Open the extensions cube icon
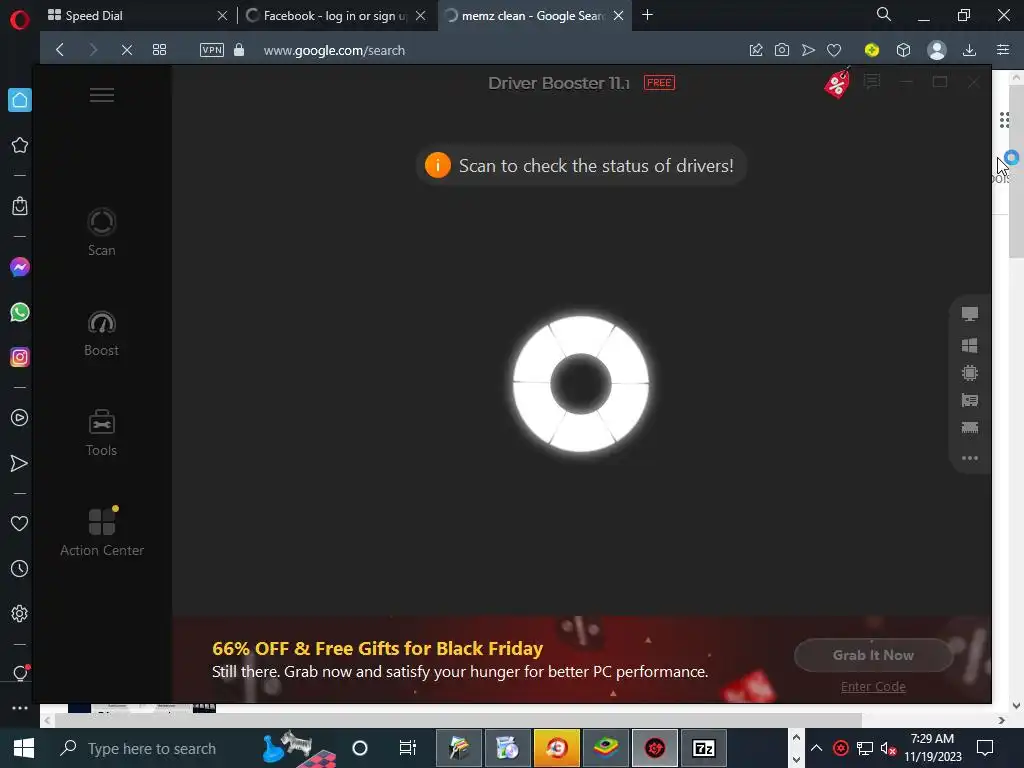Image resolution: width=1024 pixels, height=768 pixels. (x=903, y=50)
